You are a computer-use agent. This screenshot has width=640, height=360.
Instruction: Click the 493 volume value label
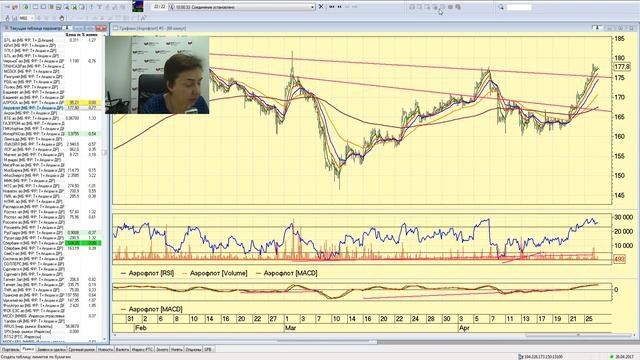point(620,259)
